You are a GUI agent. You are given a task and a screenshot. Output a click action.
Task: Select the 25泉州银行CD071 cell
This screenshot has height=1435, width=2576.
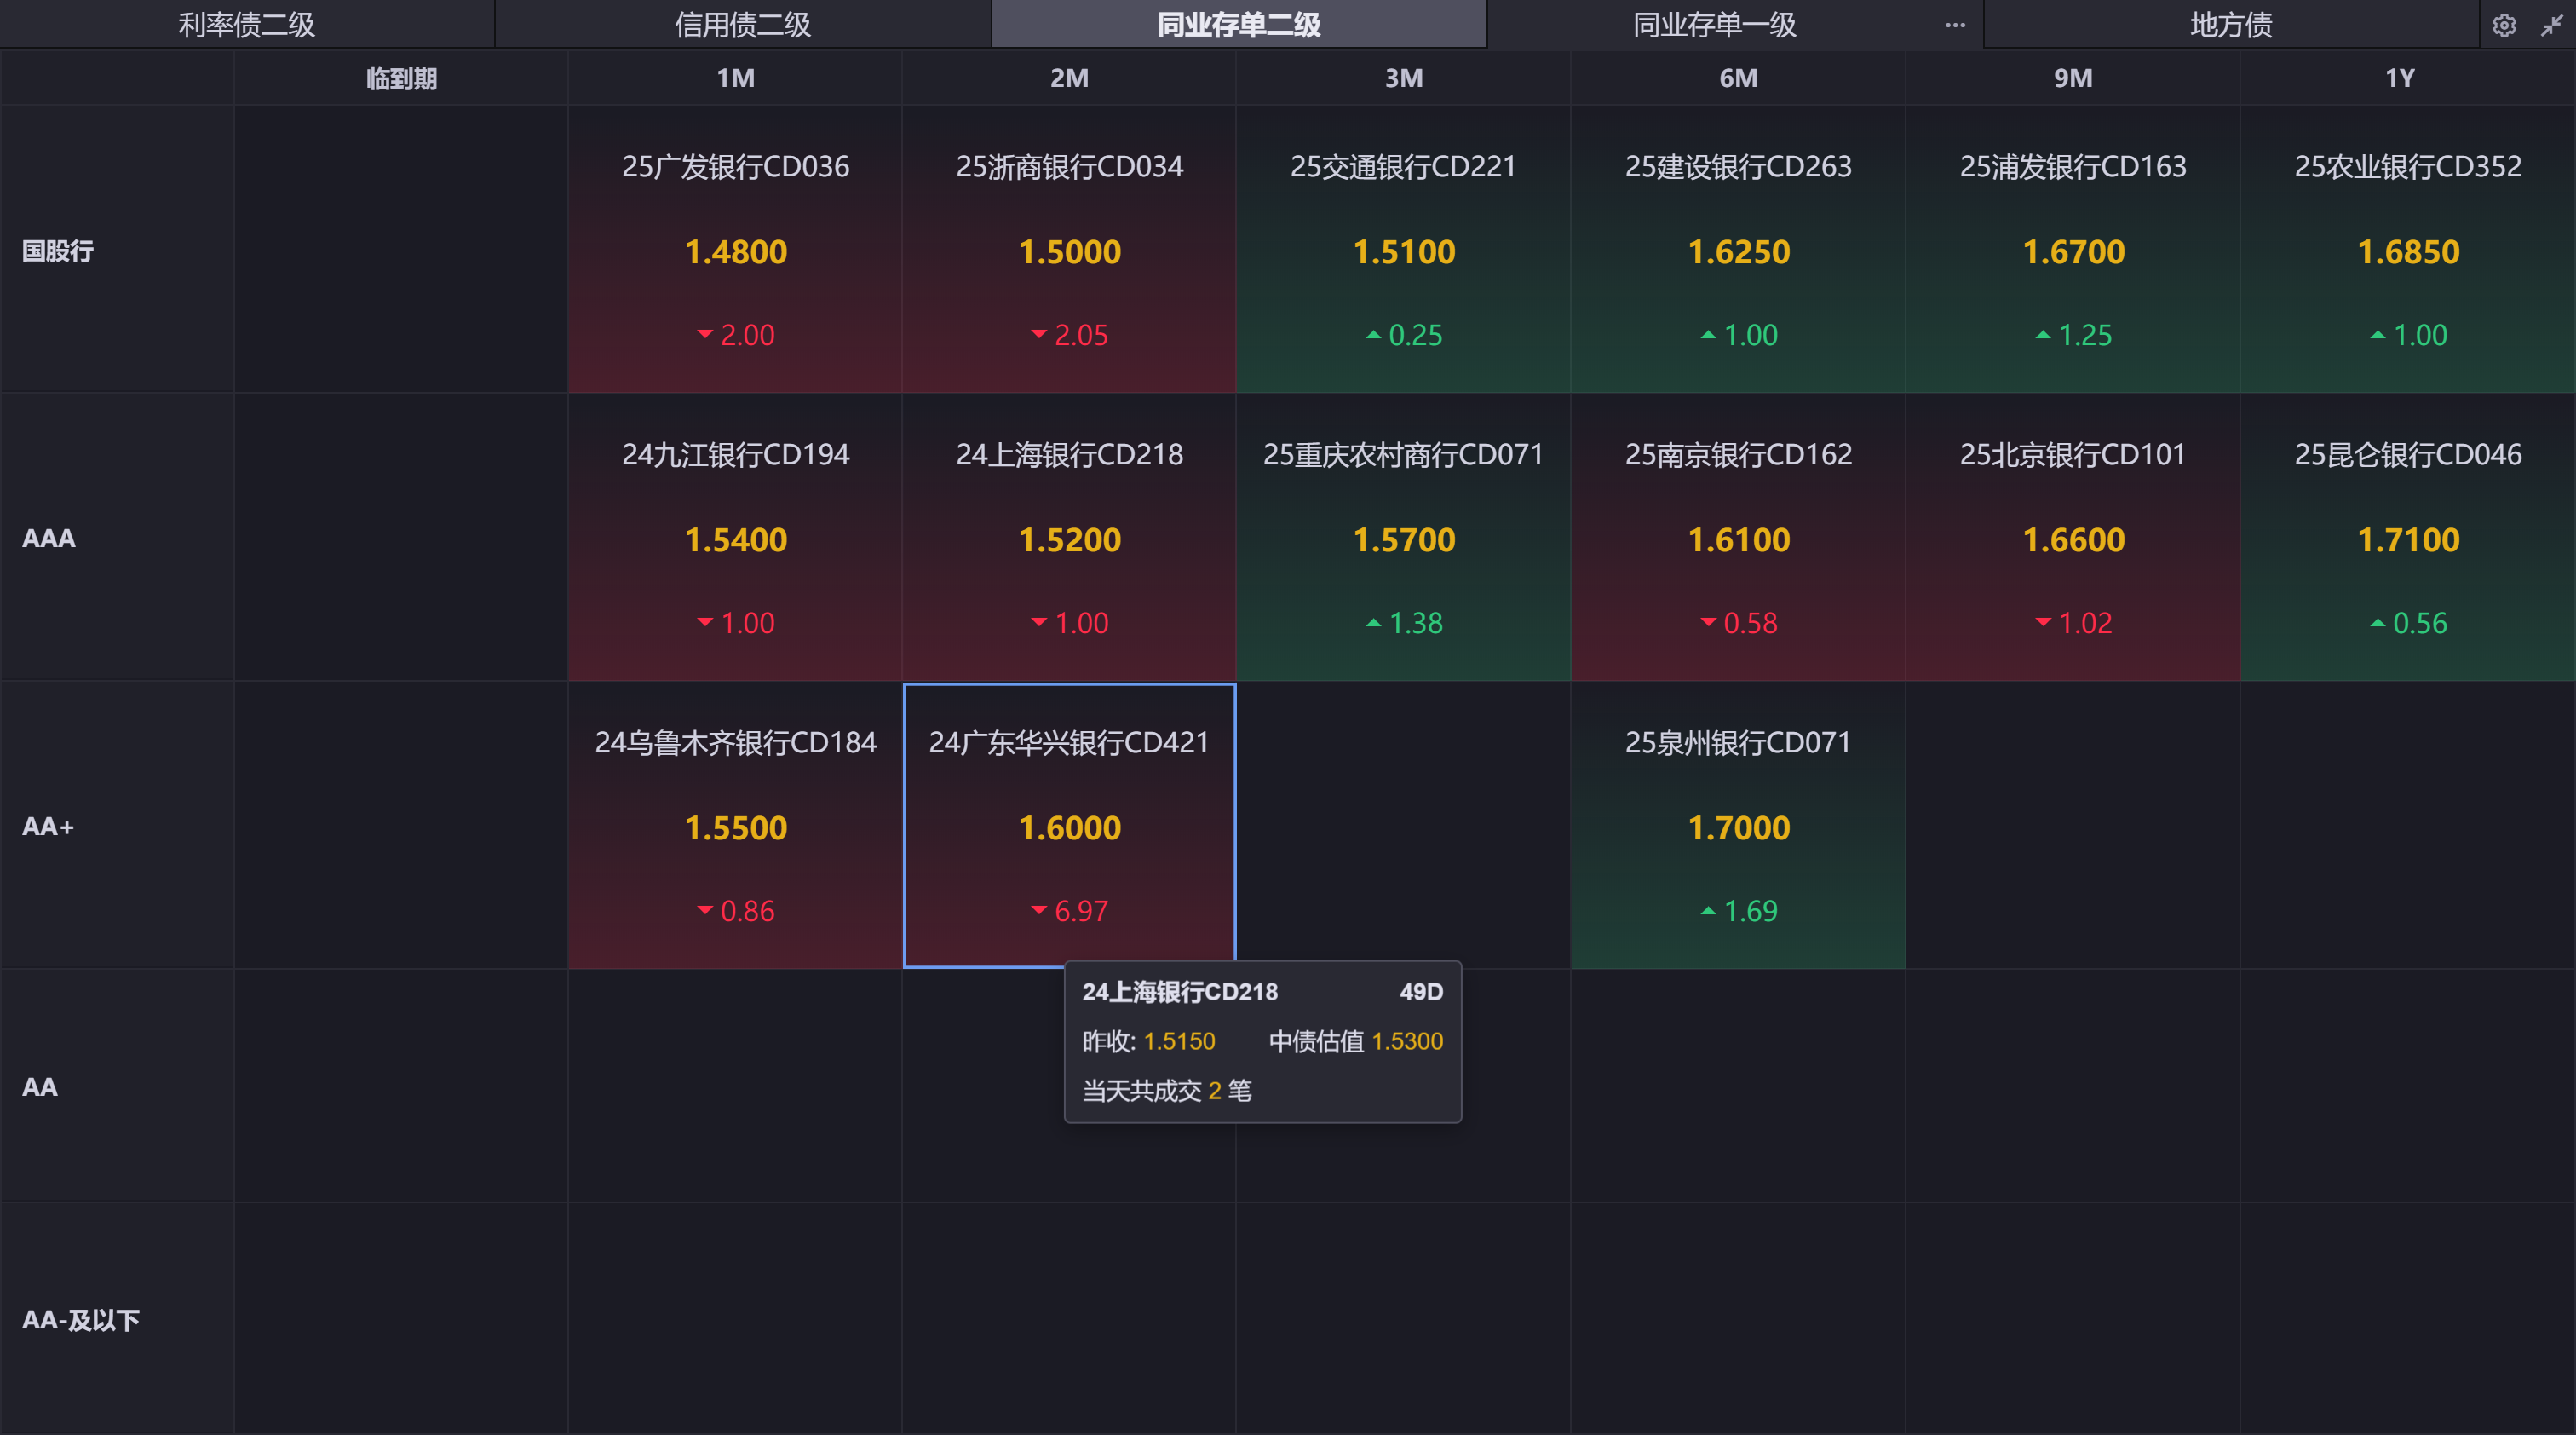click(1738, 826)
